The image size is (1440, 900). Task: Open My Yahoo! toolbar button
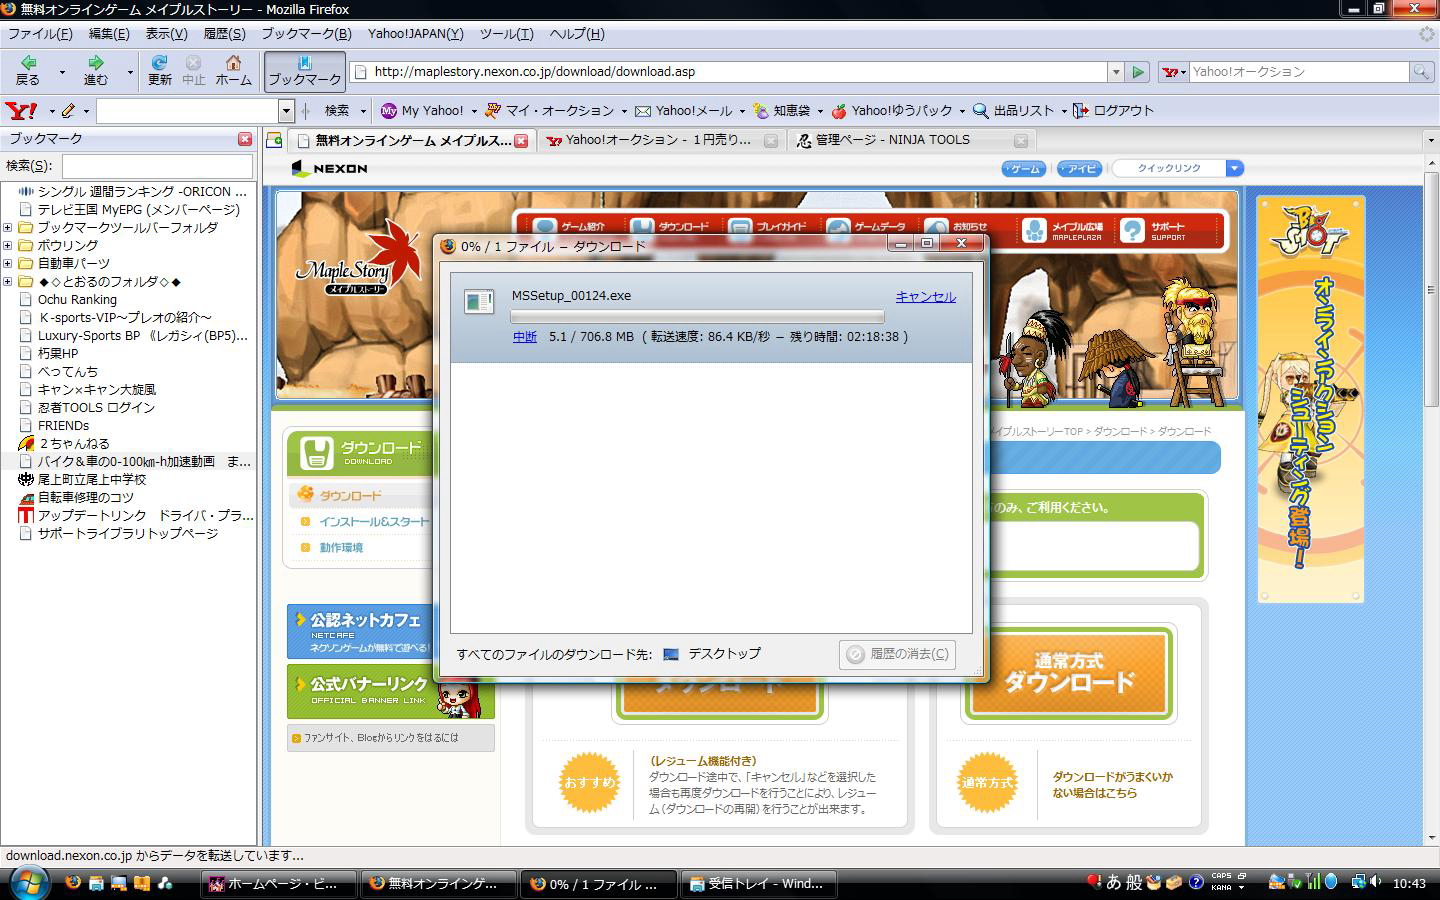(422, 111)
